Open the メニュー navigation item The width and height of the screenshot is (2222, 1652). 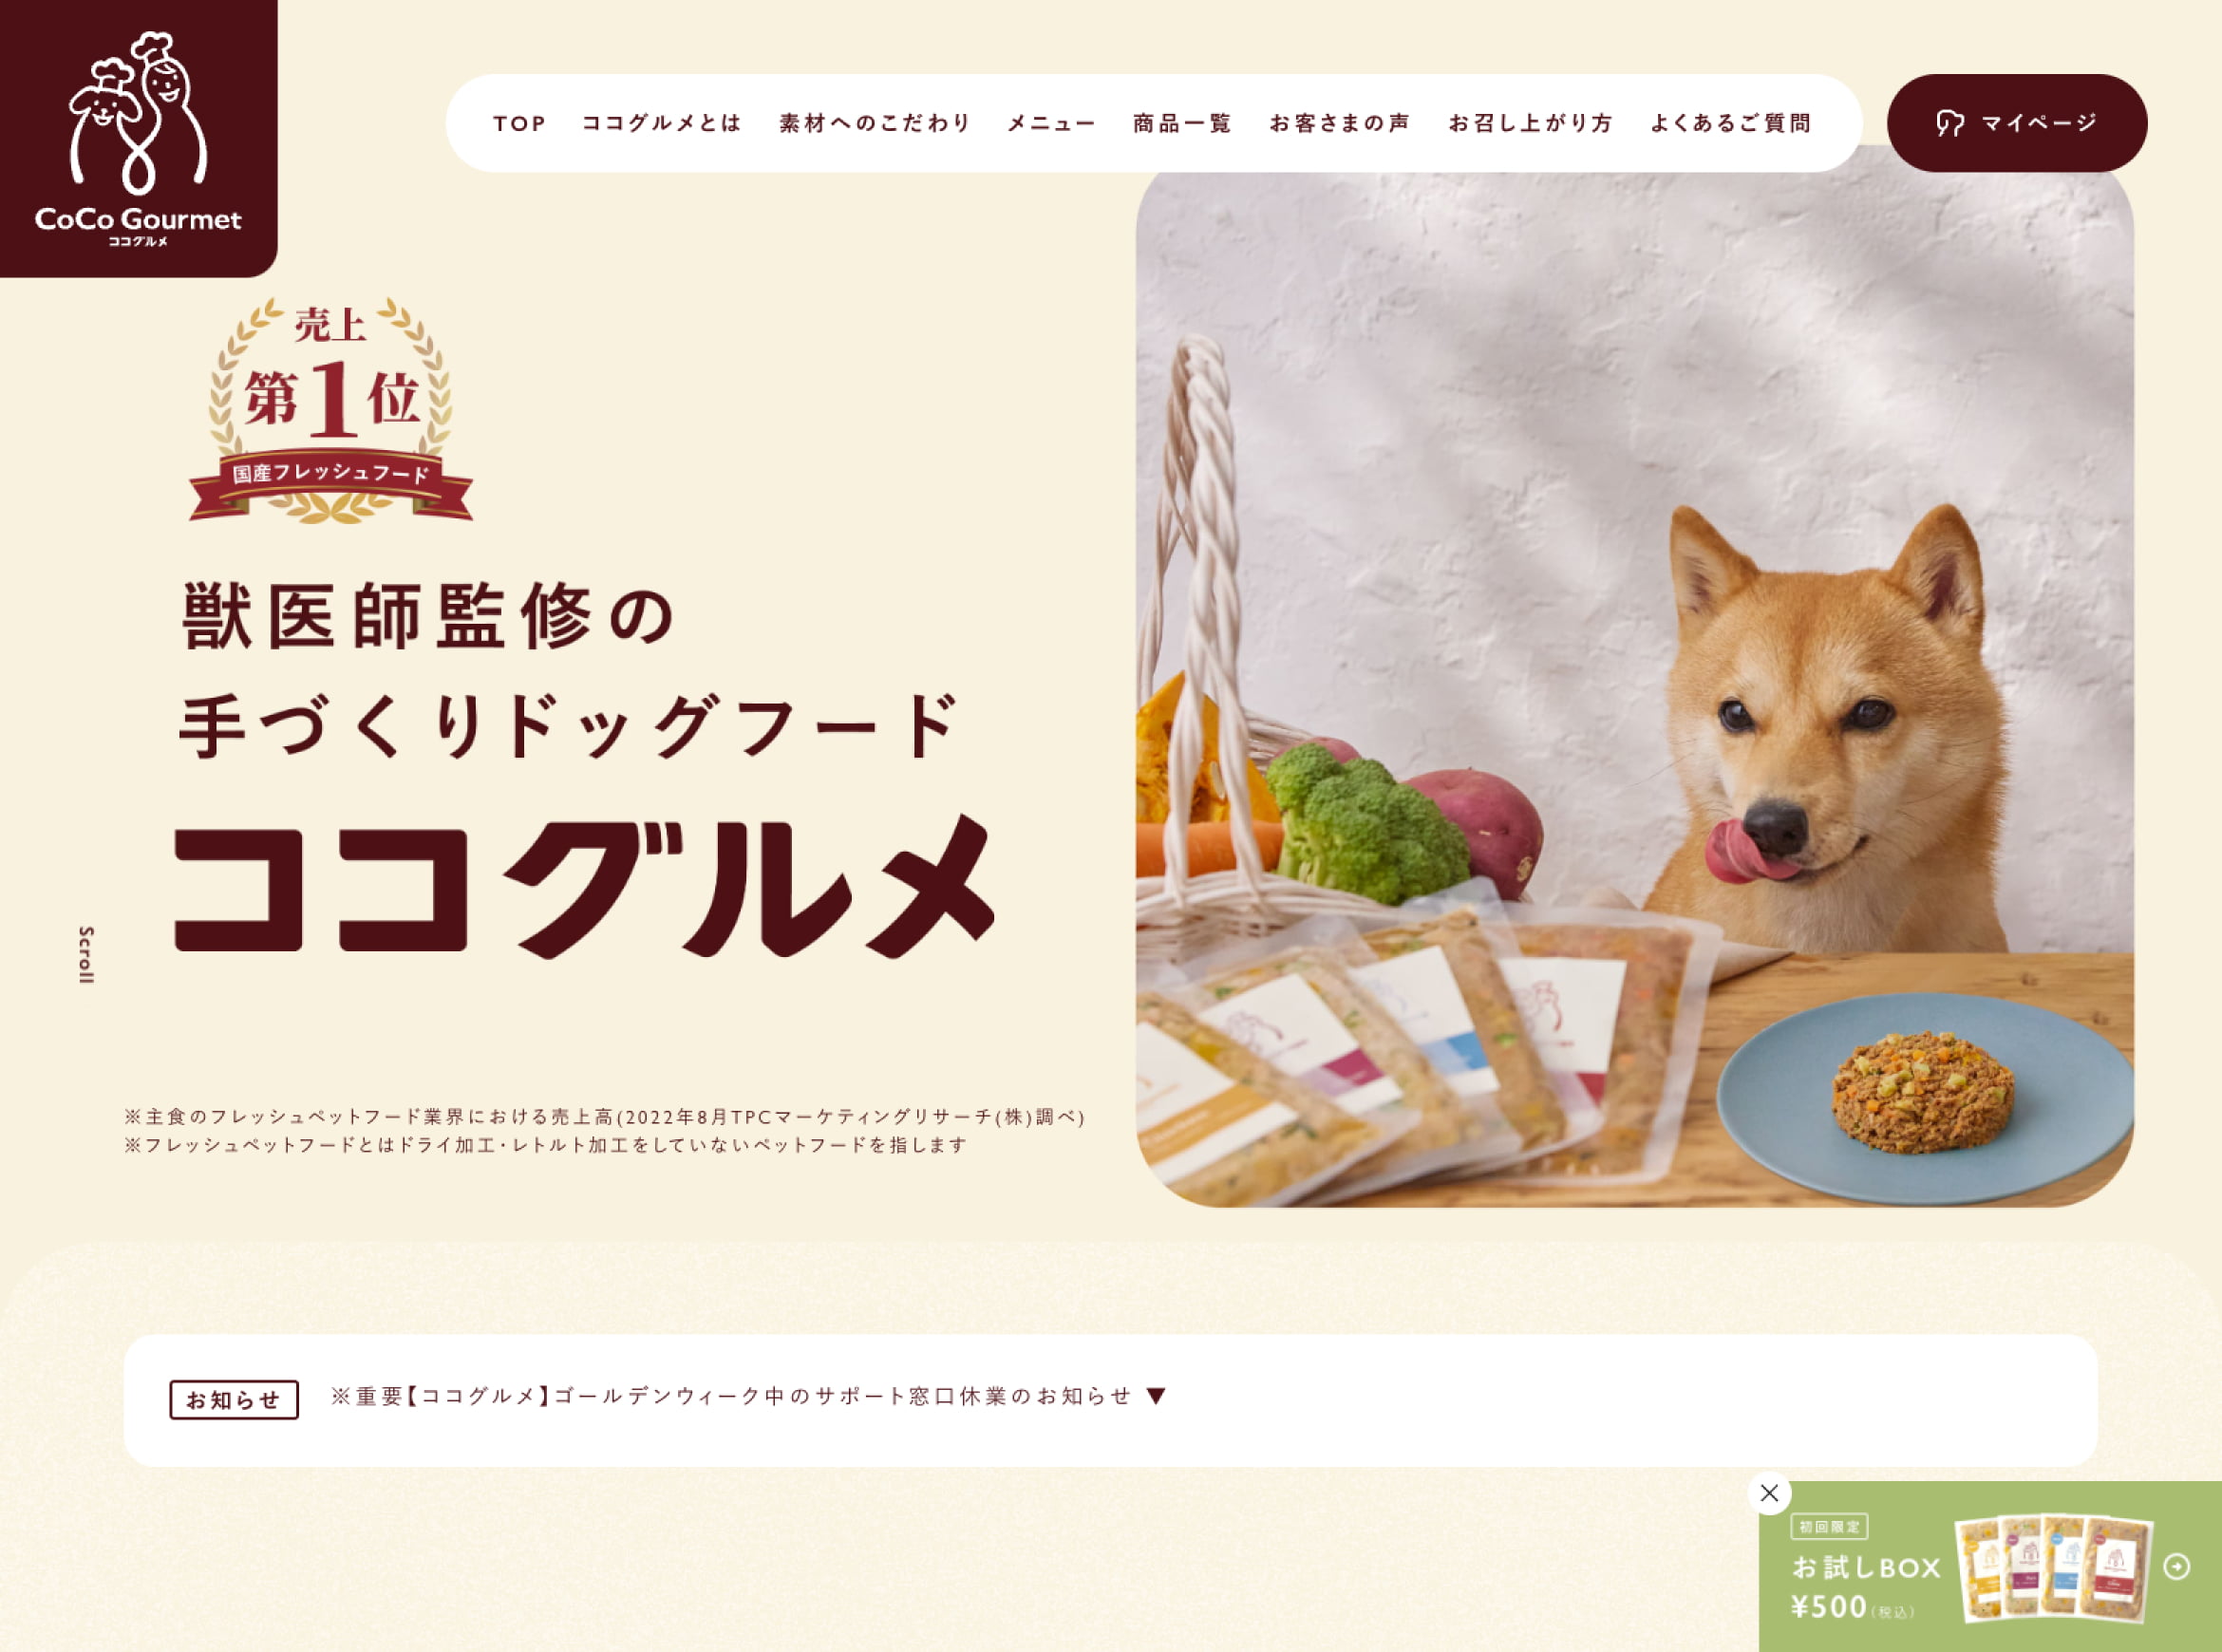1051,123
